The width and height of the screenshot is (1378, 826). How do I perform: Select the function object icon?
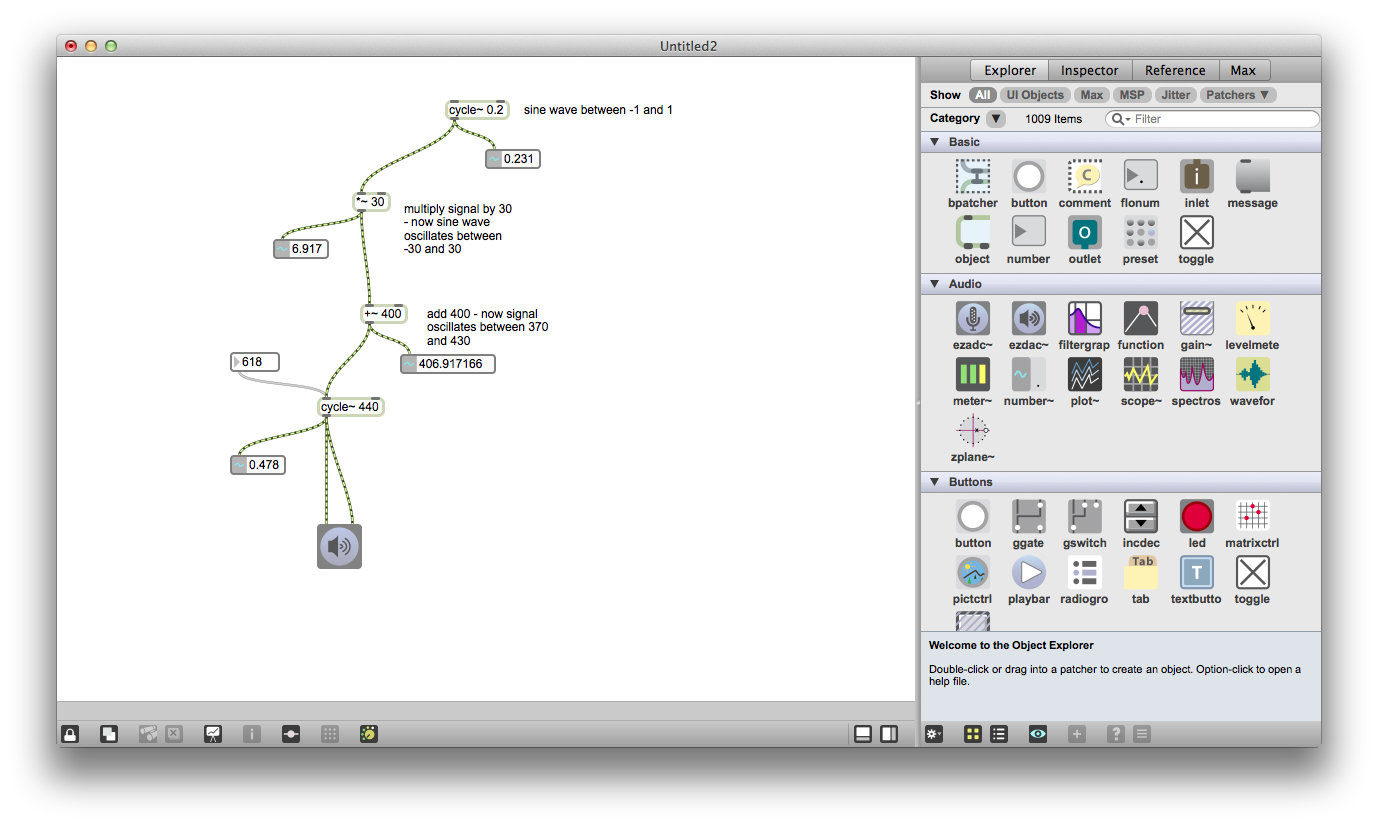coord(1141,318)
